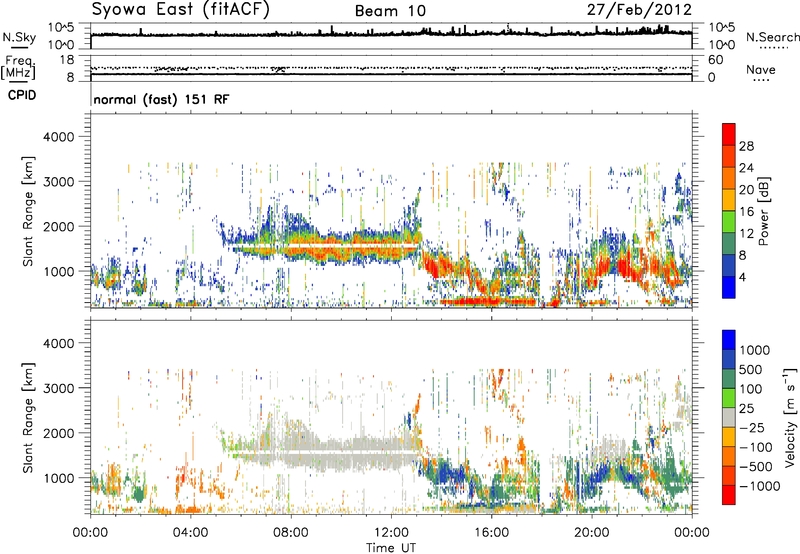Screen dimensions: 800x554
Task: Click the '-100' tick on Velocity colorbar
Action: 756,447
